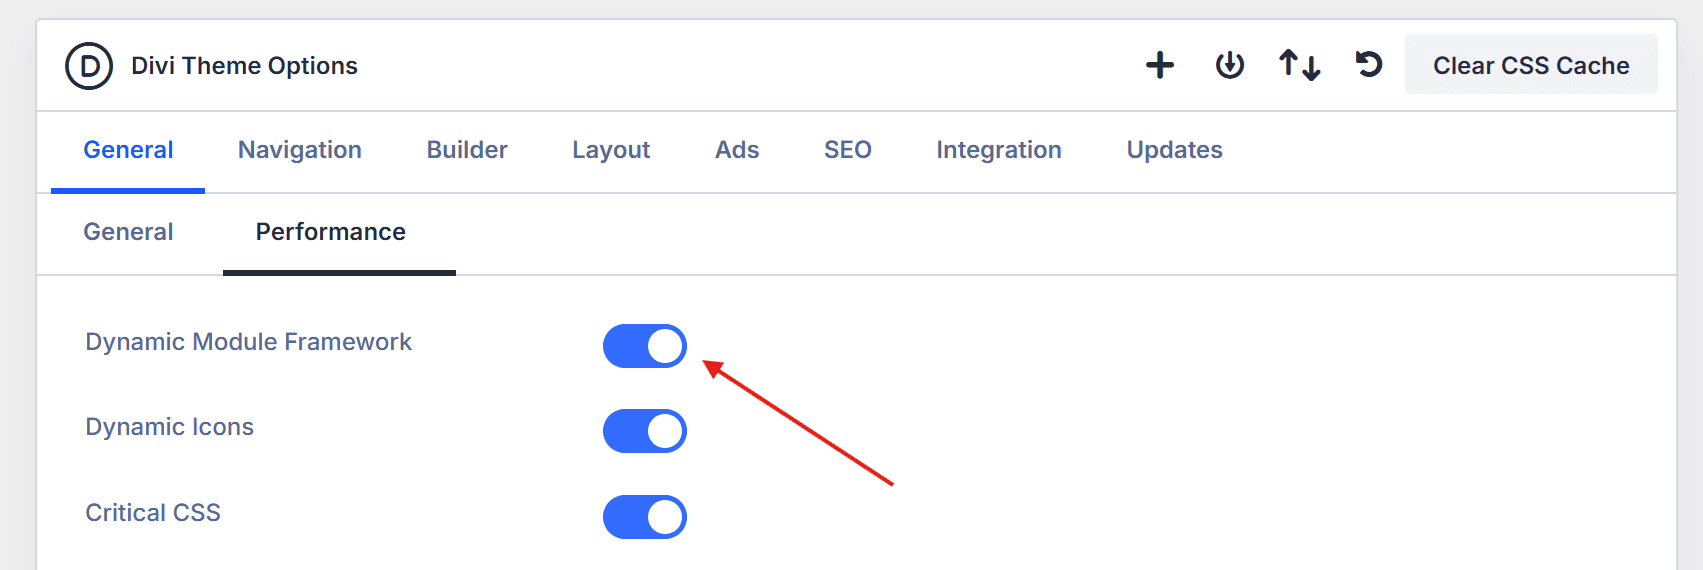Select the Updates tab
The height and width of the screenshot is (570, 1703).
tap(1175, 150)
